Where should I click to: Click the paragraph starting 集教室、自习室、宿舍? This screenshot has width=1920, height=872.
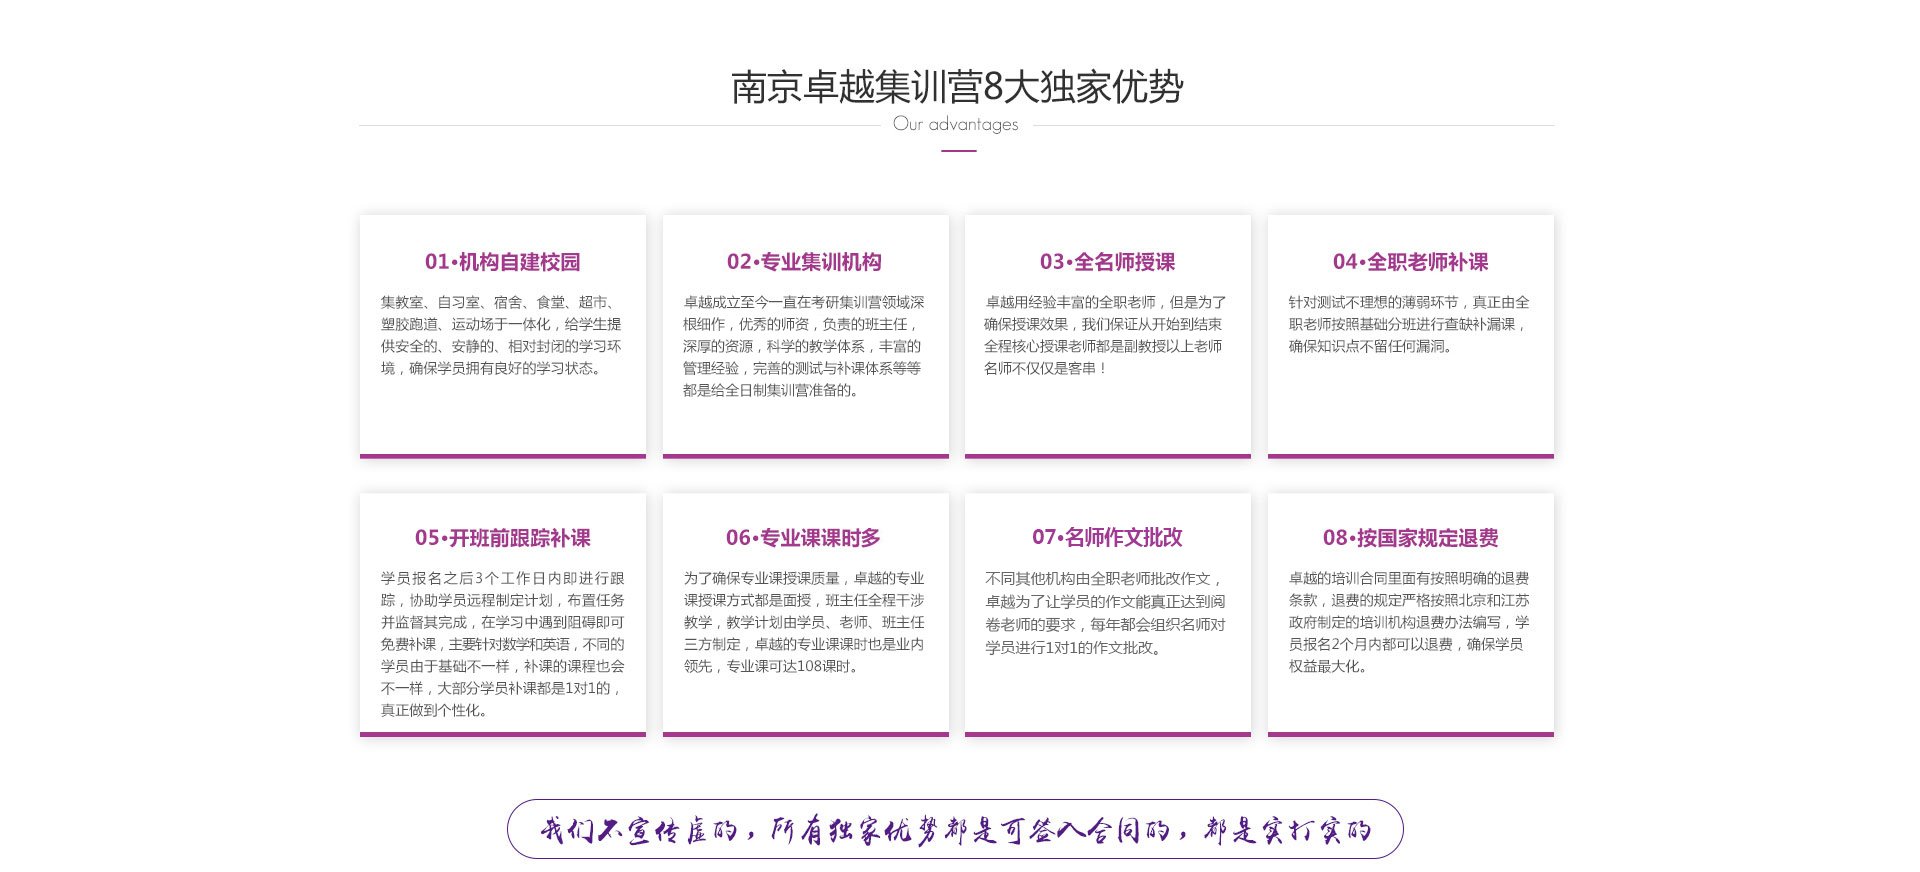pos(502,335)
